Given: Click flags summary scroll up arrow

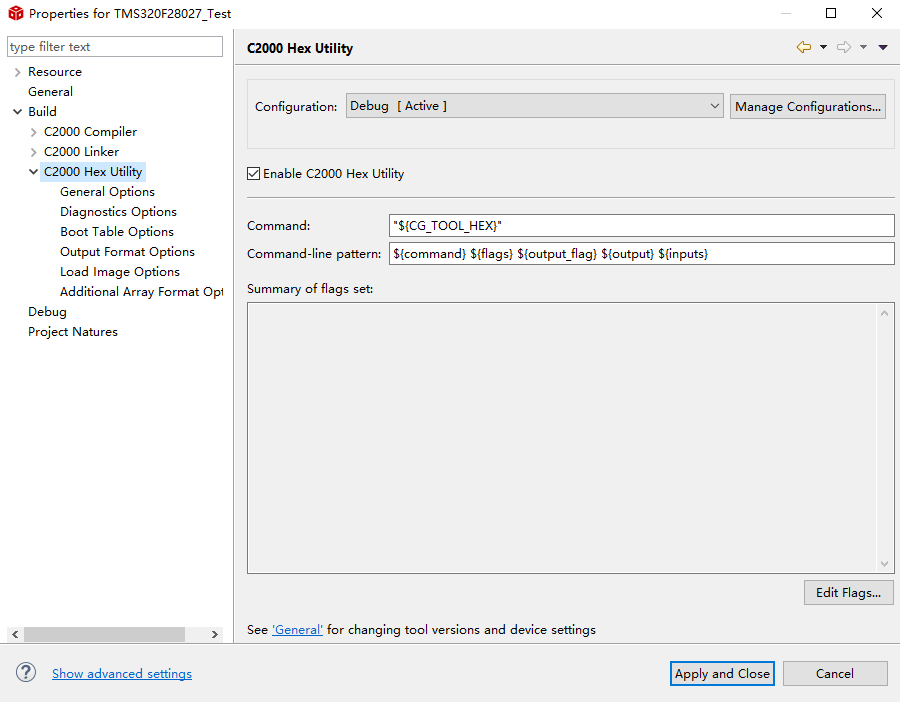Looking at the screenshot, I should coord(885,313).
